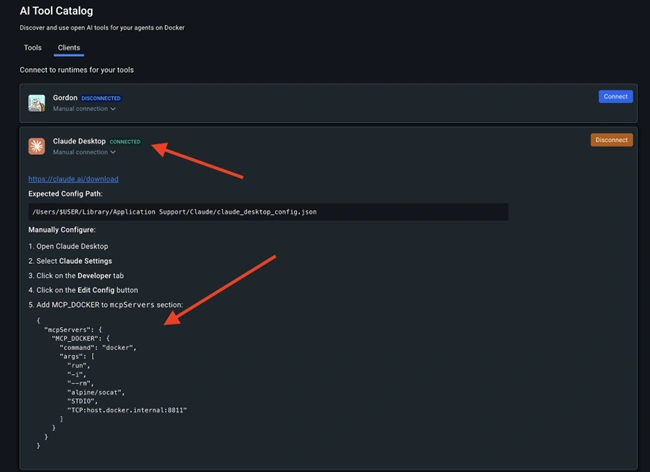The width and height of the screenshot is (650, 472).
Task: Click step "4. Click on the Edit Config button"
Action: [83, 290]
